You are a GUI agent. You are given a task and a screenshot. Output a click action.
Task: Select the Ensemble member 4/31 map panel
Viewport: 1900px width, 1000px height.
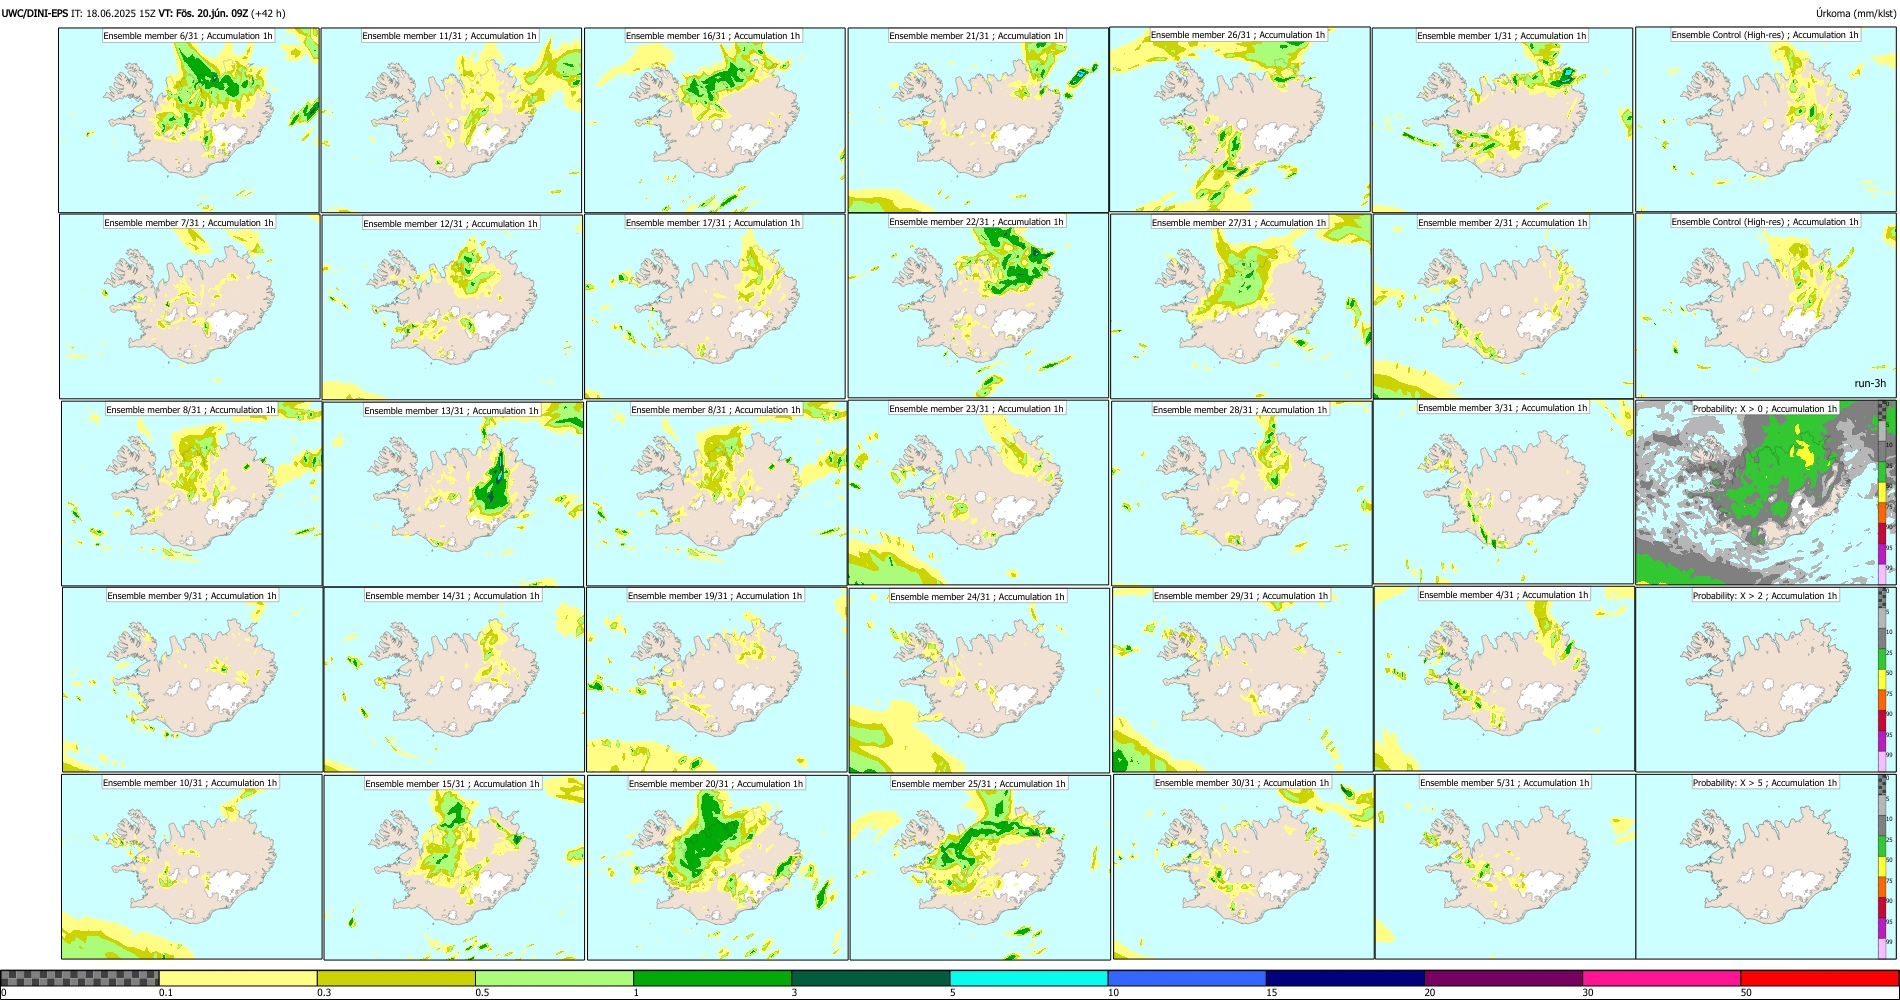pos(1504,679)
